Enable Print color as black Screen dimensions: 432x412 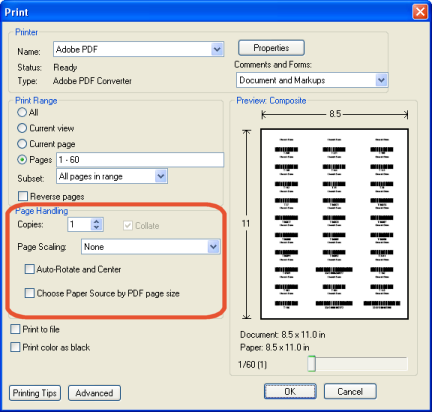[15, 347]
